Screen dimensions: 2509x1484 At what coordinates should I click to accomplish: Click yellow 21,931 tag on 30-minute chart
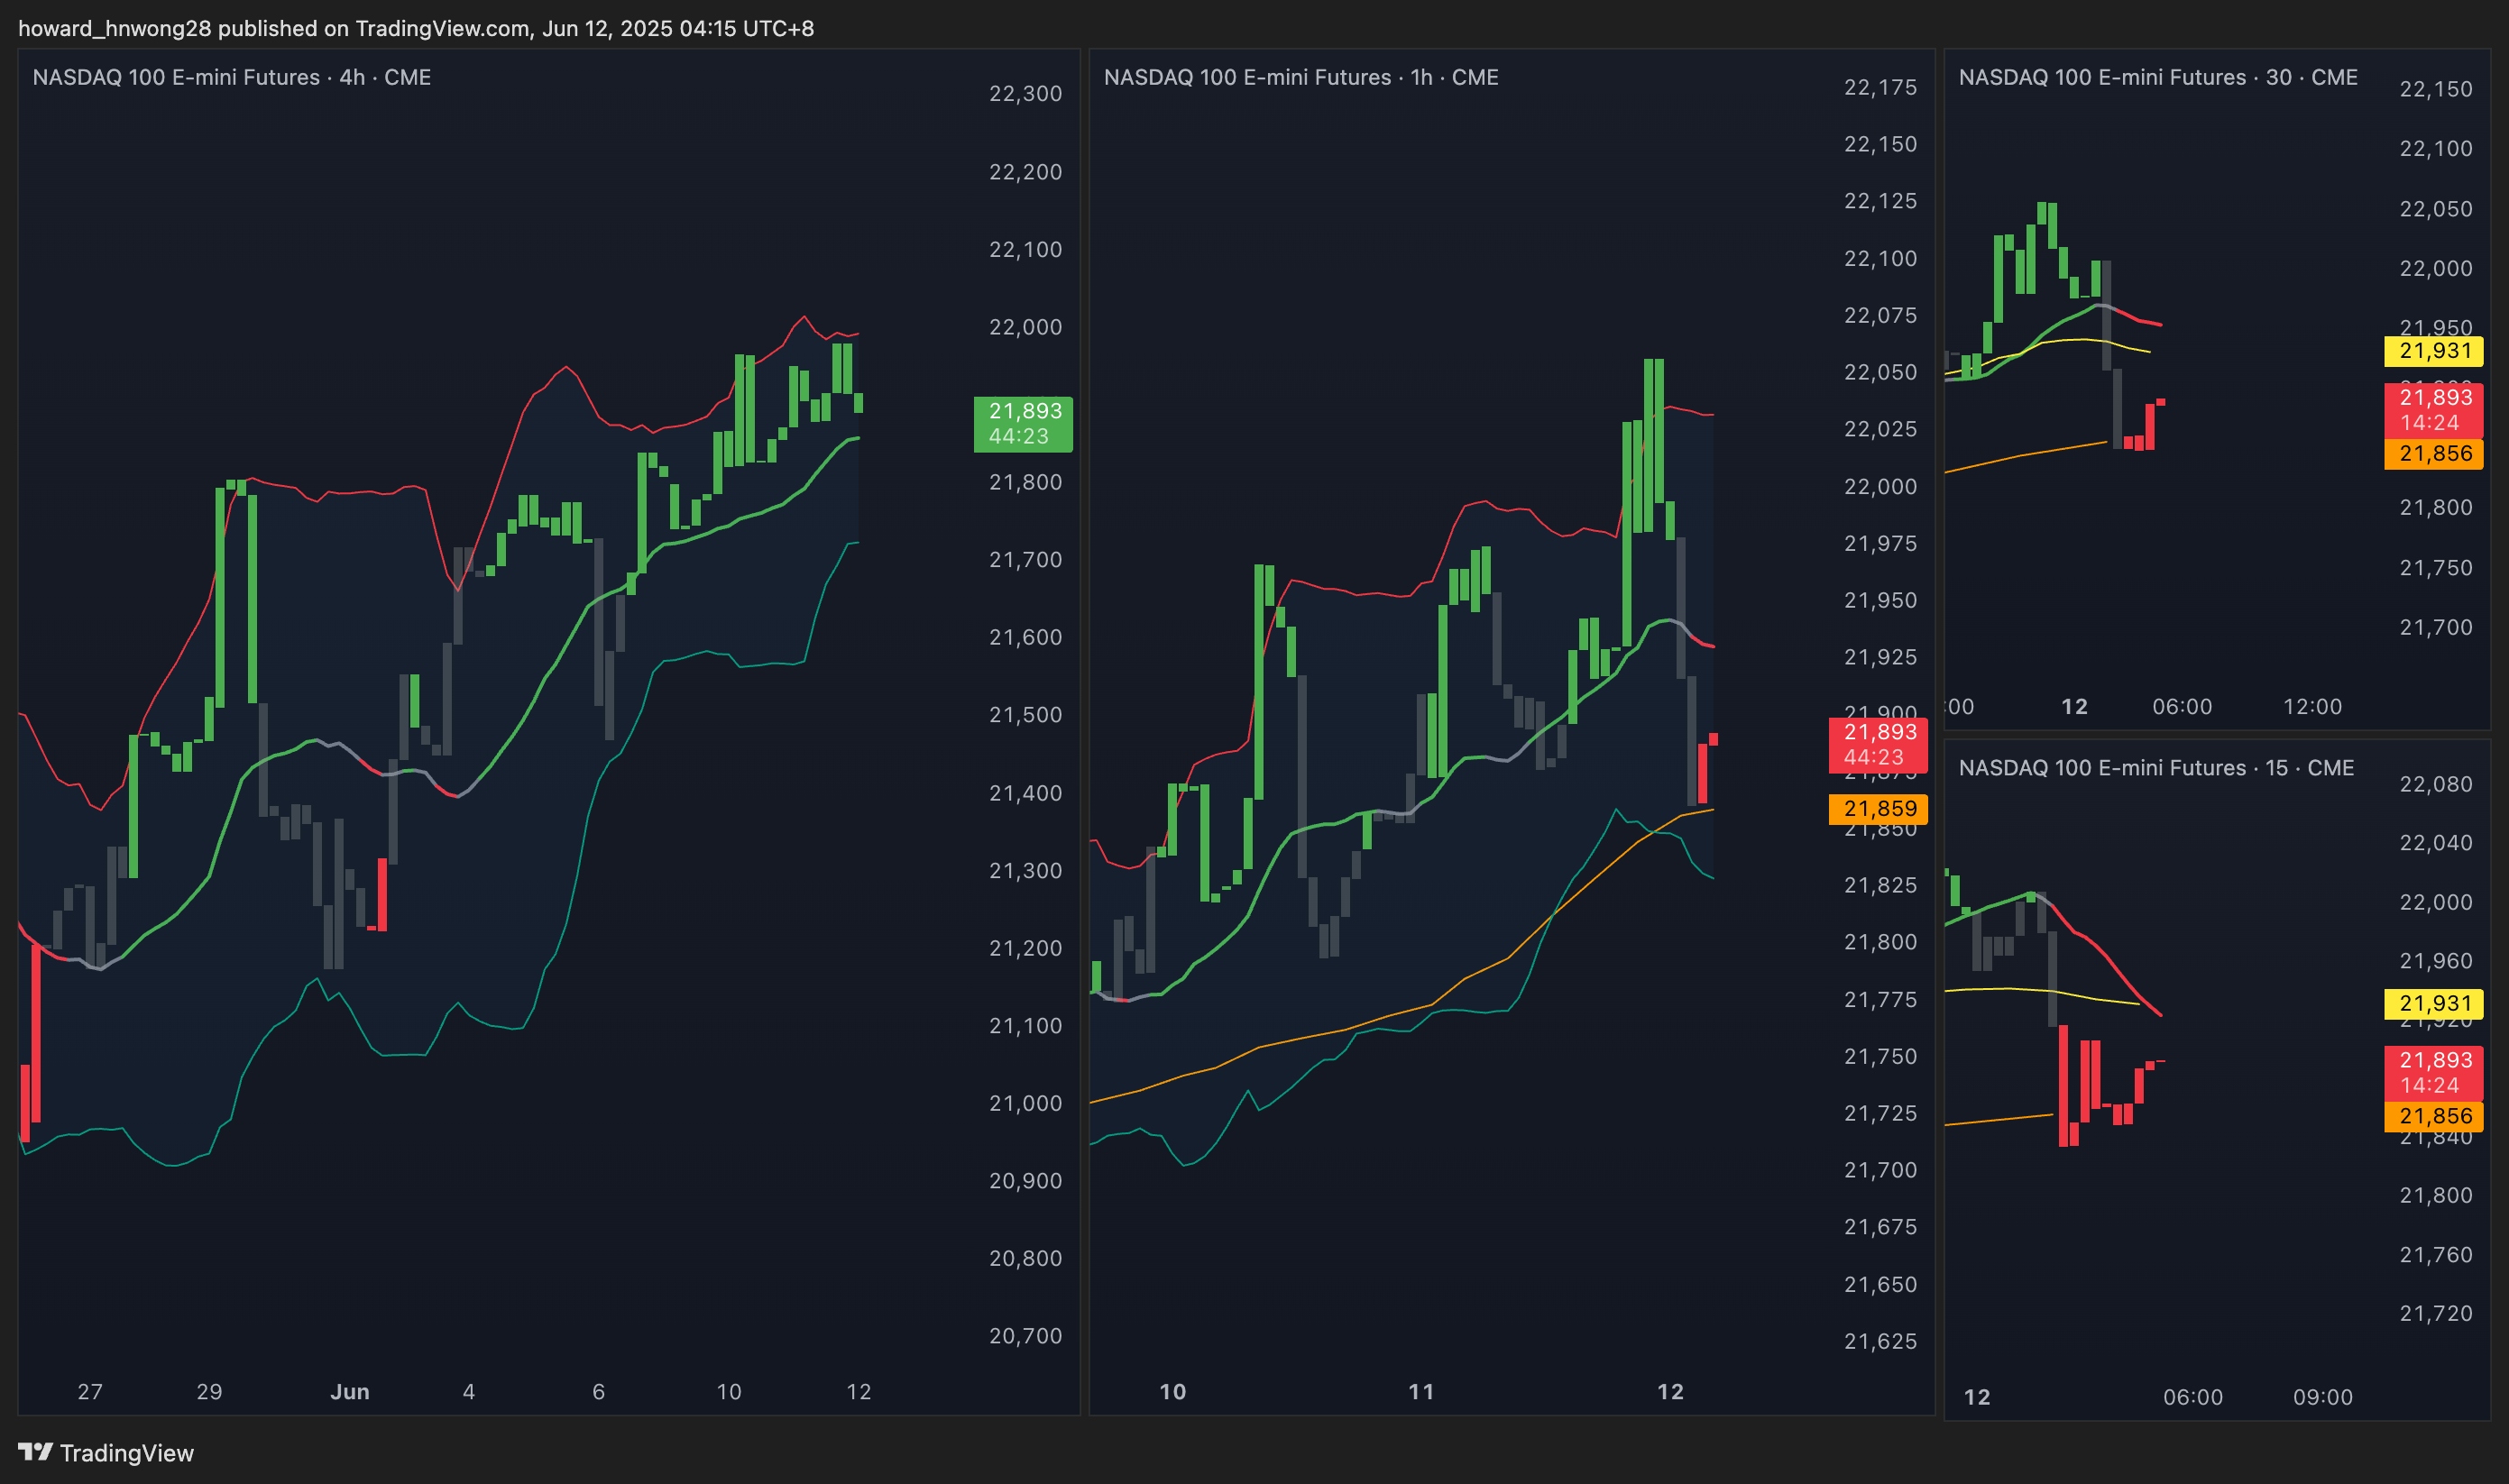point(2433,351)
